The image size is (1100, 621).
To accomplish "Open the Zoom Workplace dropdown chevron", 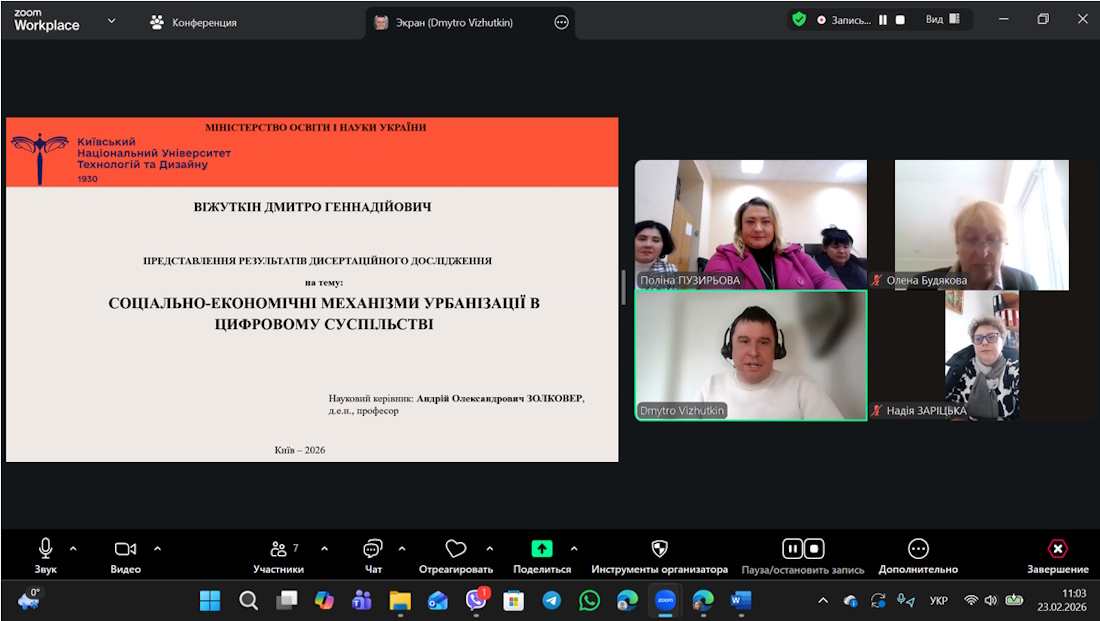I will tap(111, 20).
